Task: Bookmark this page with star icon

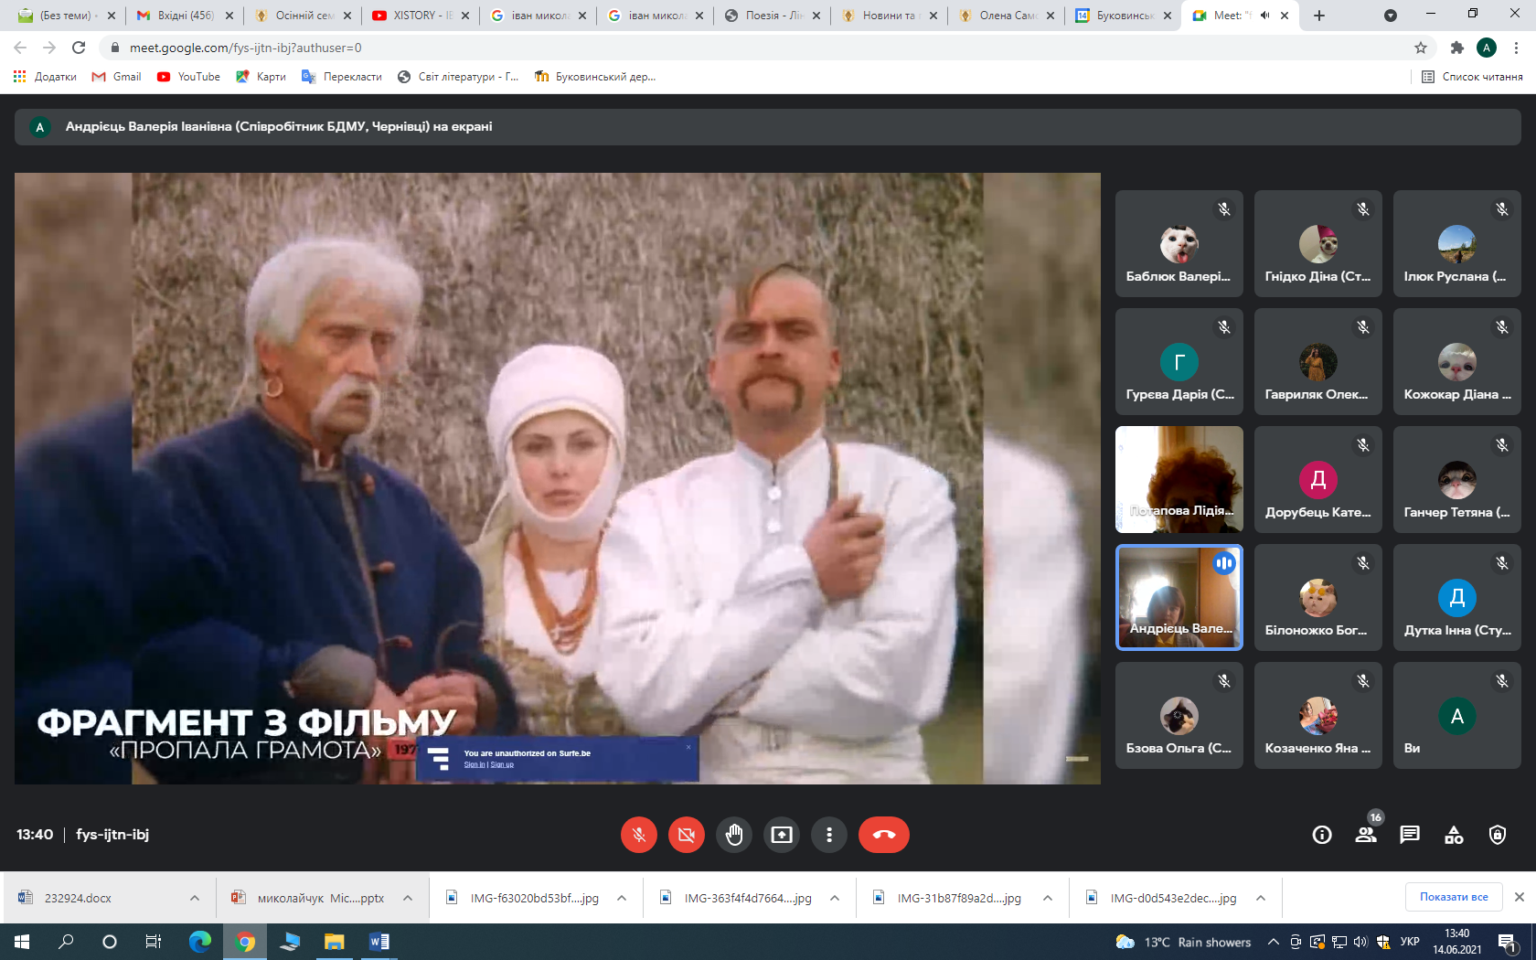Action: tap(1420, 47)
